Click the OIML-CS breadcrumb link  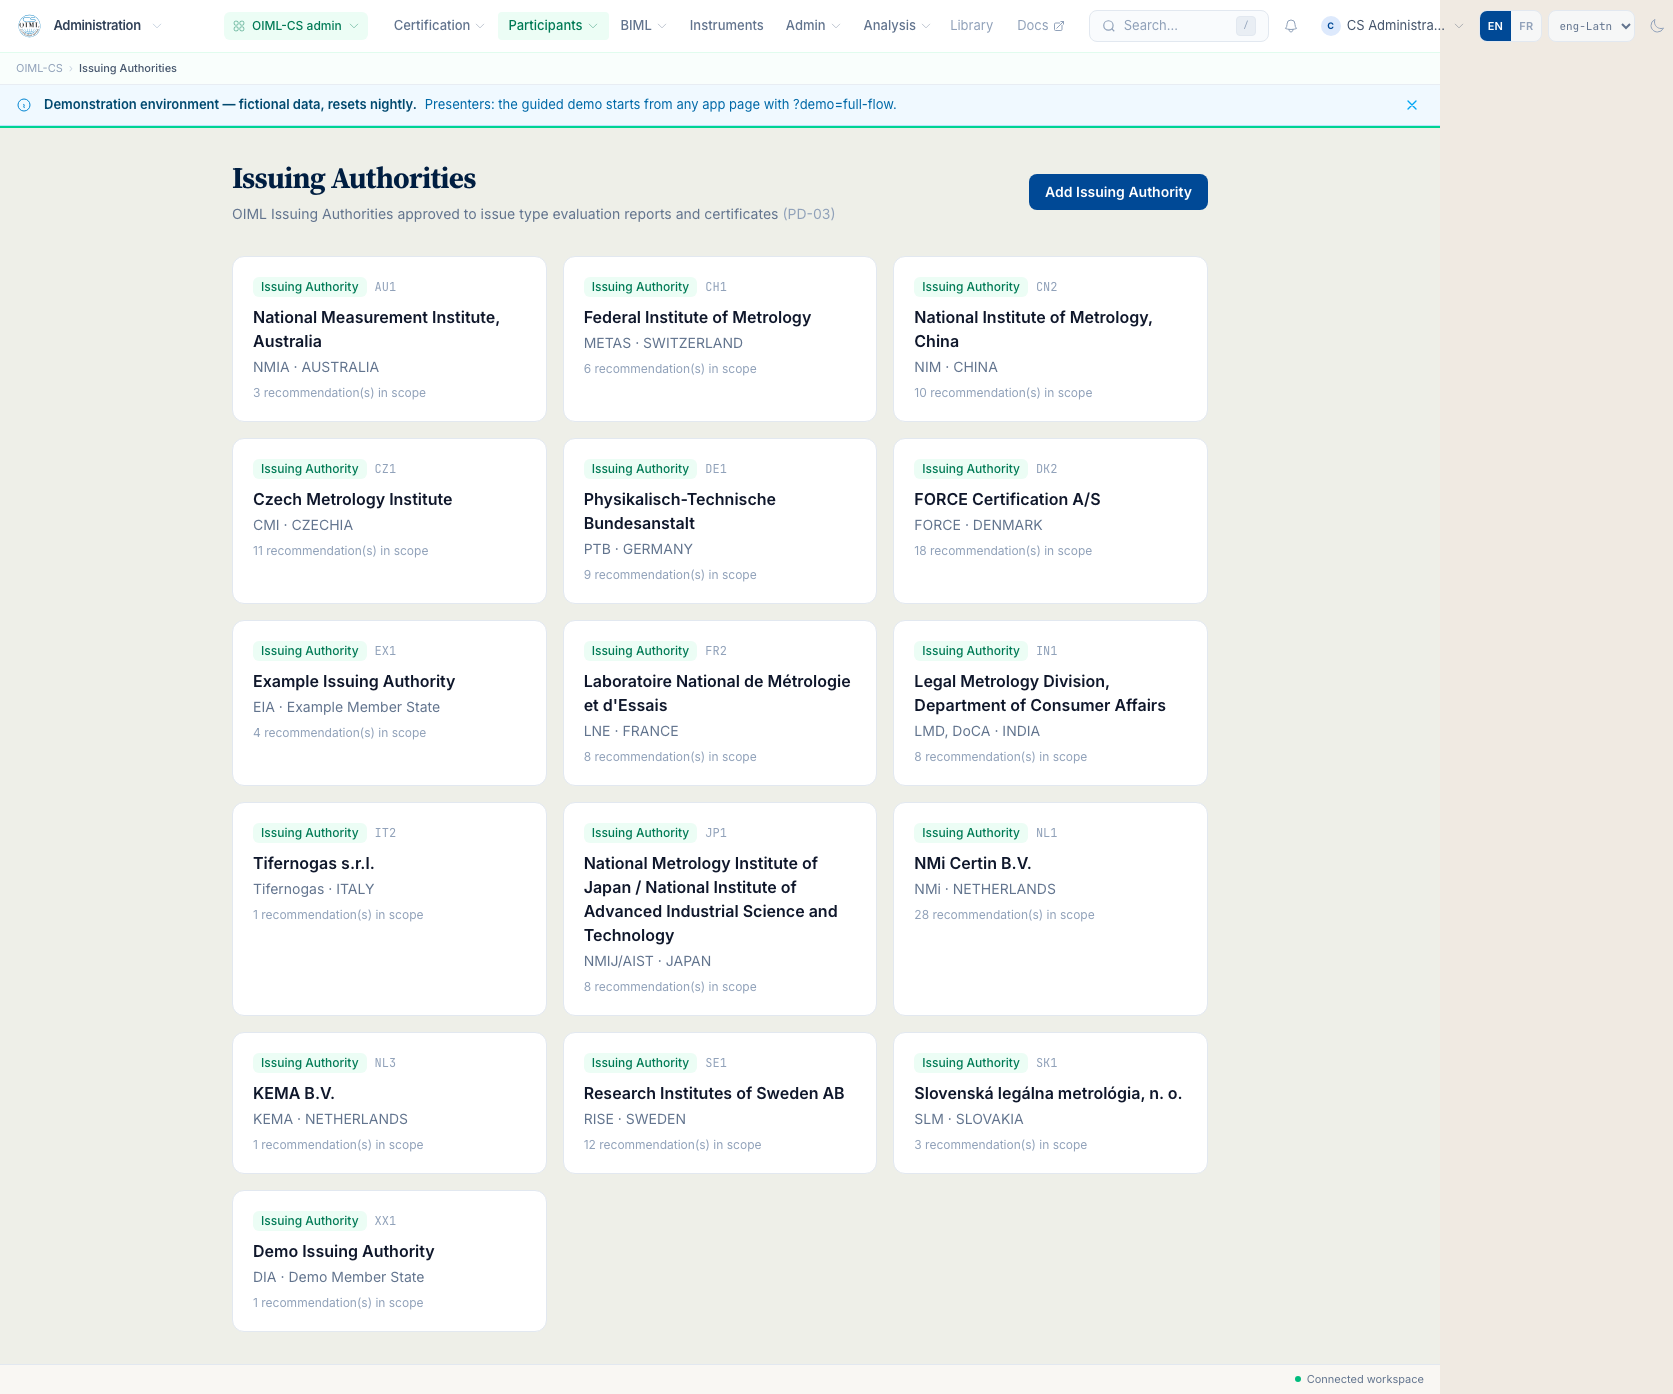(39, 69)
